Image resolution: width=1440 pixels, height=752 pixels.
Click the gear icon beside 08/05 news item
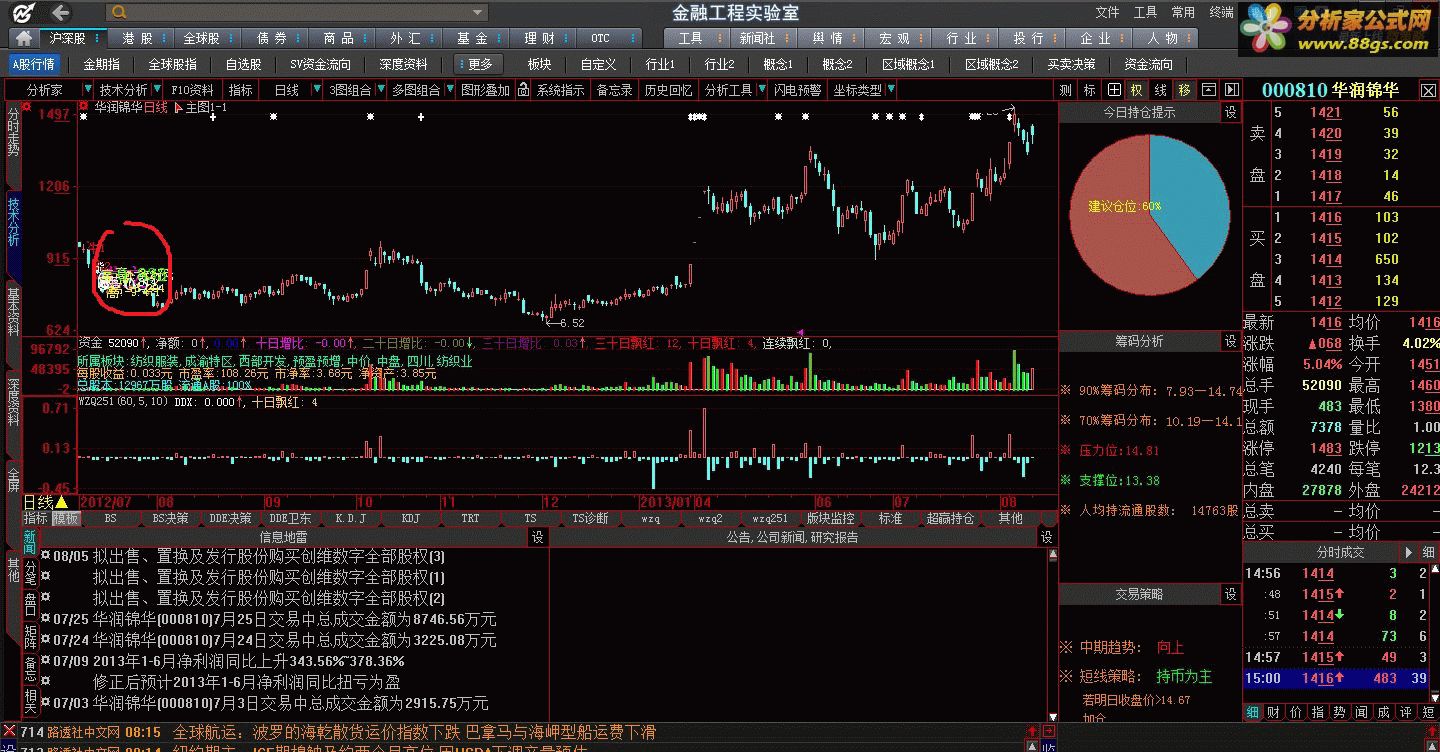coord(45,556)
